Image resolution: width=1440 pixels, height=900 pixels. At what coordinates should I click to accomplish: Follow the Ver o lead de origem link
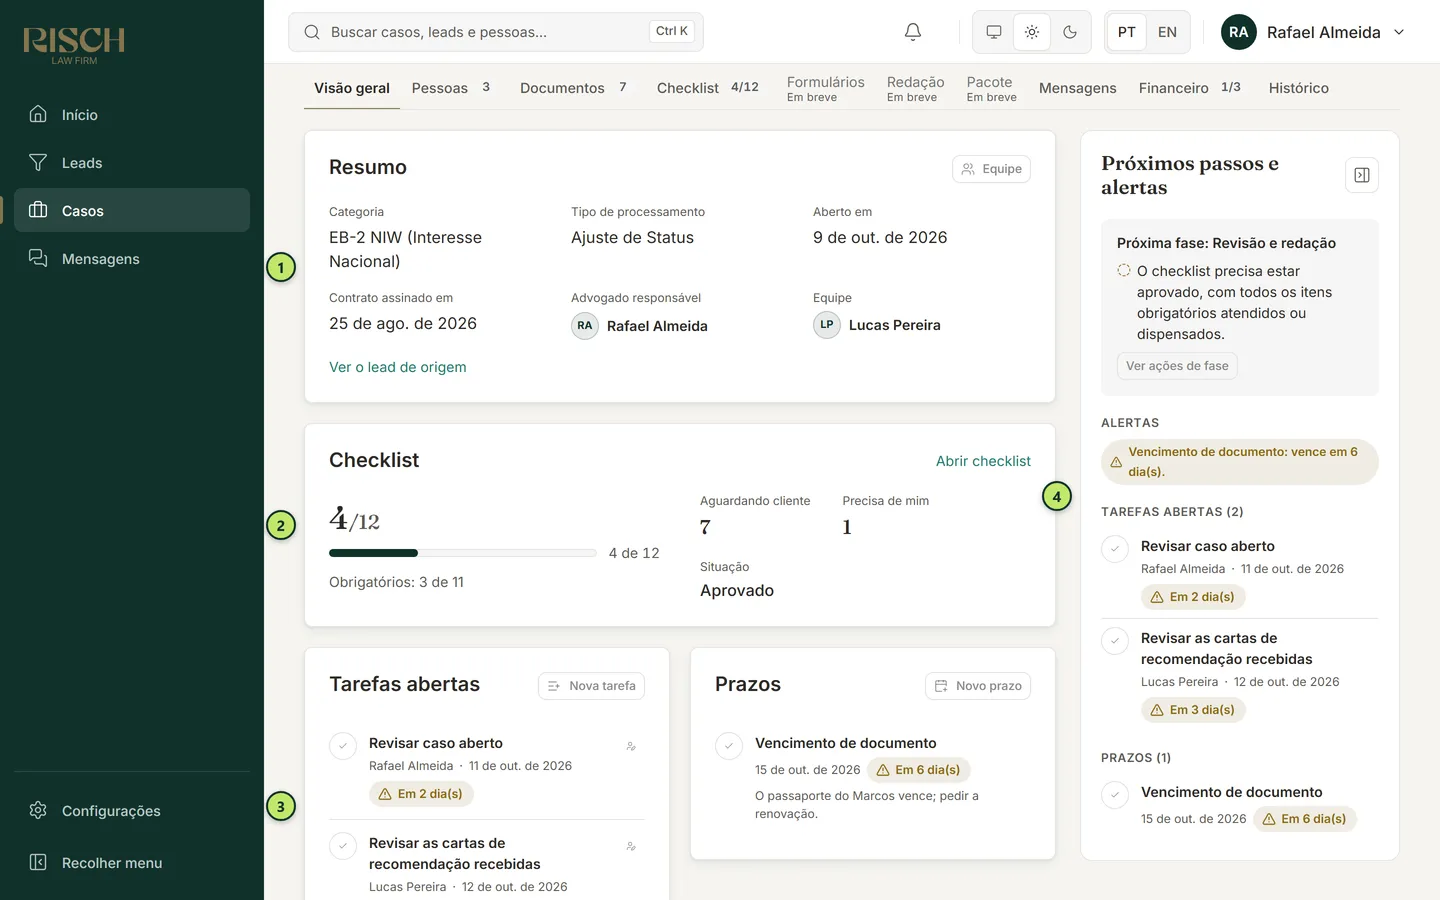click(x=398, y=367)
